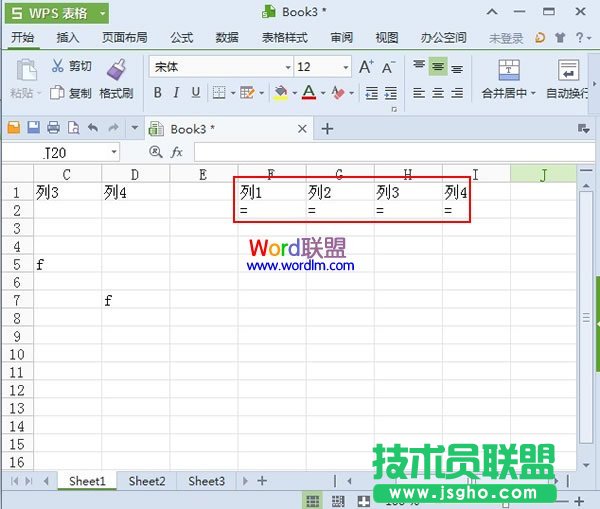This screenshot has height=509, width=600.
Task: Align text to the right
Action: click(x=457, y=93)
